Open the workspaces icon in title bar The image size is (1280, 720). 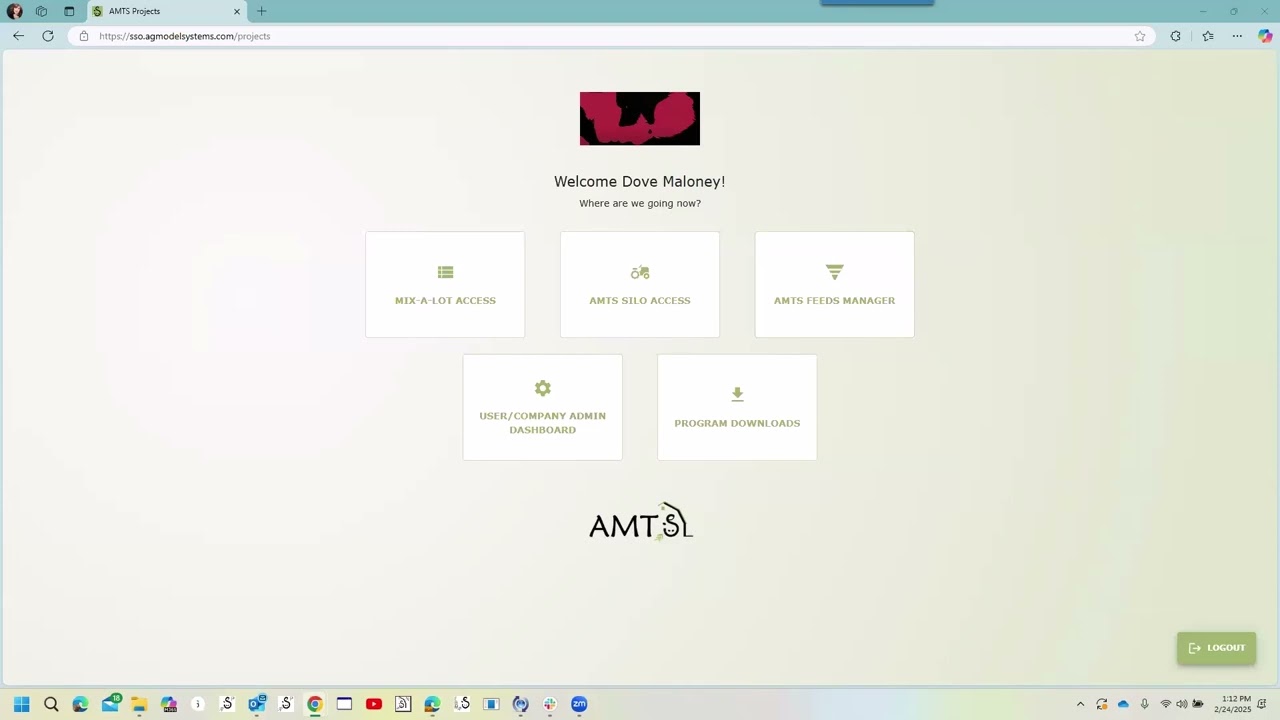click(x=41, y=11)
